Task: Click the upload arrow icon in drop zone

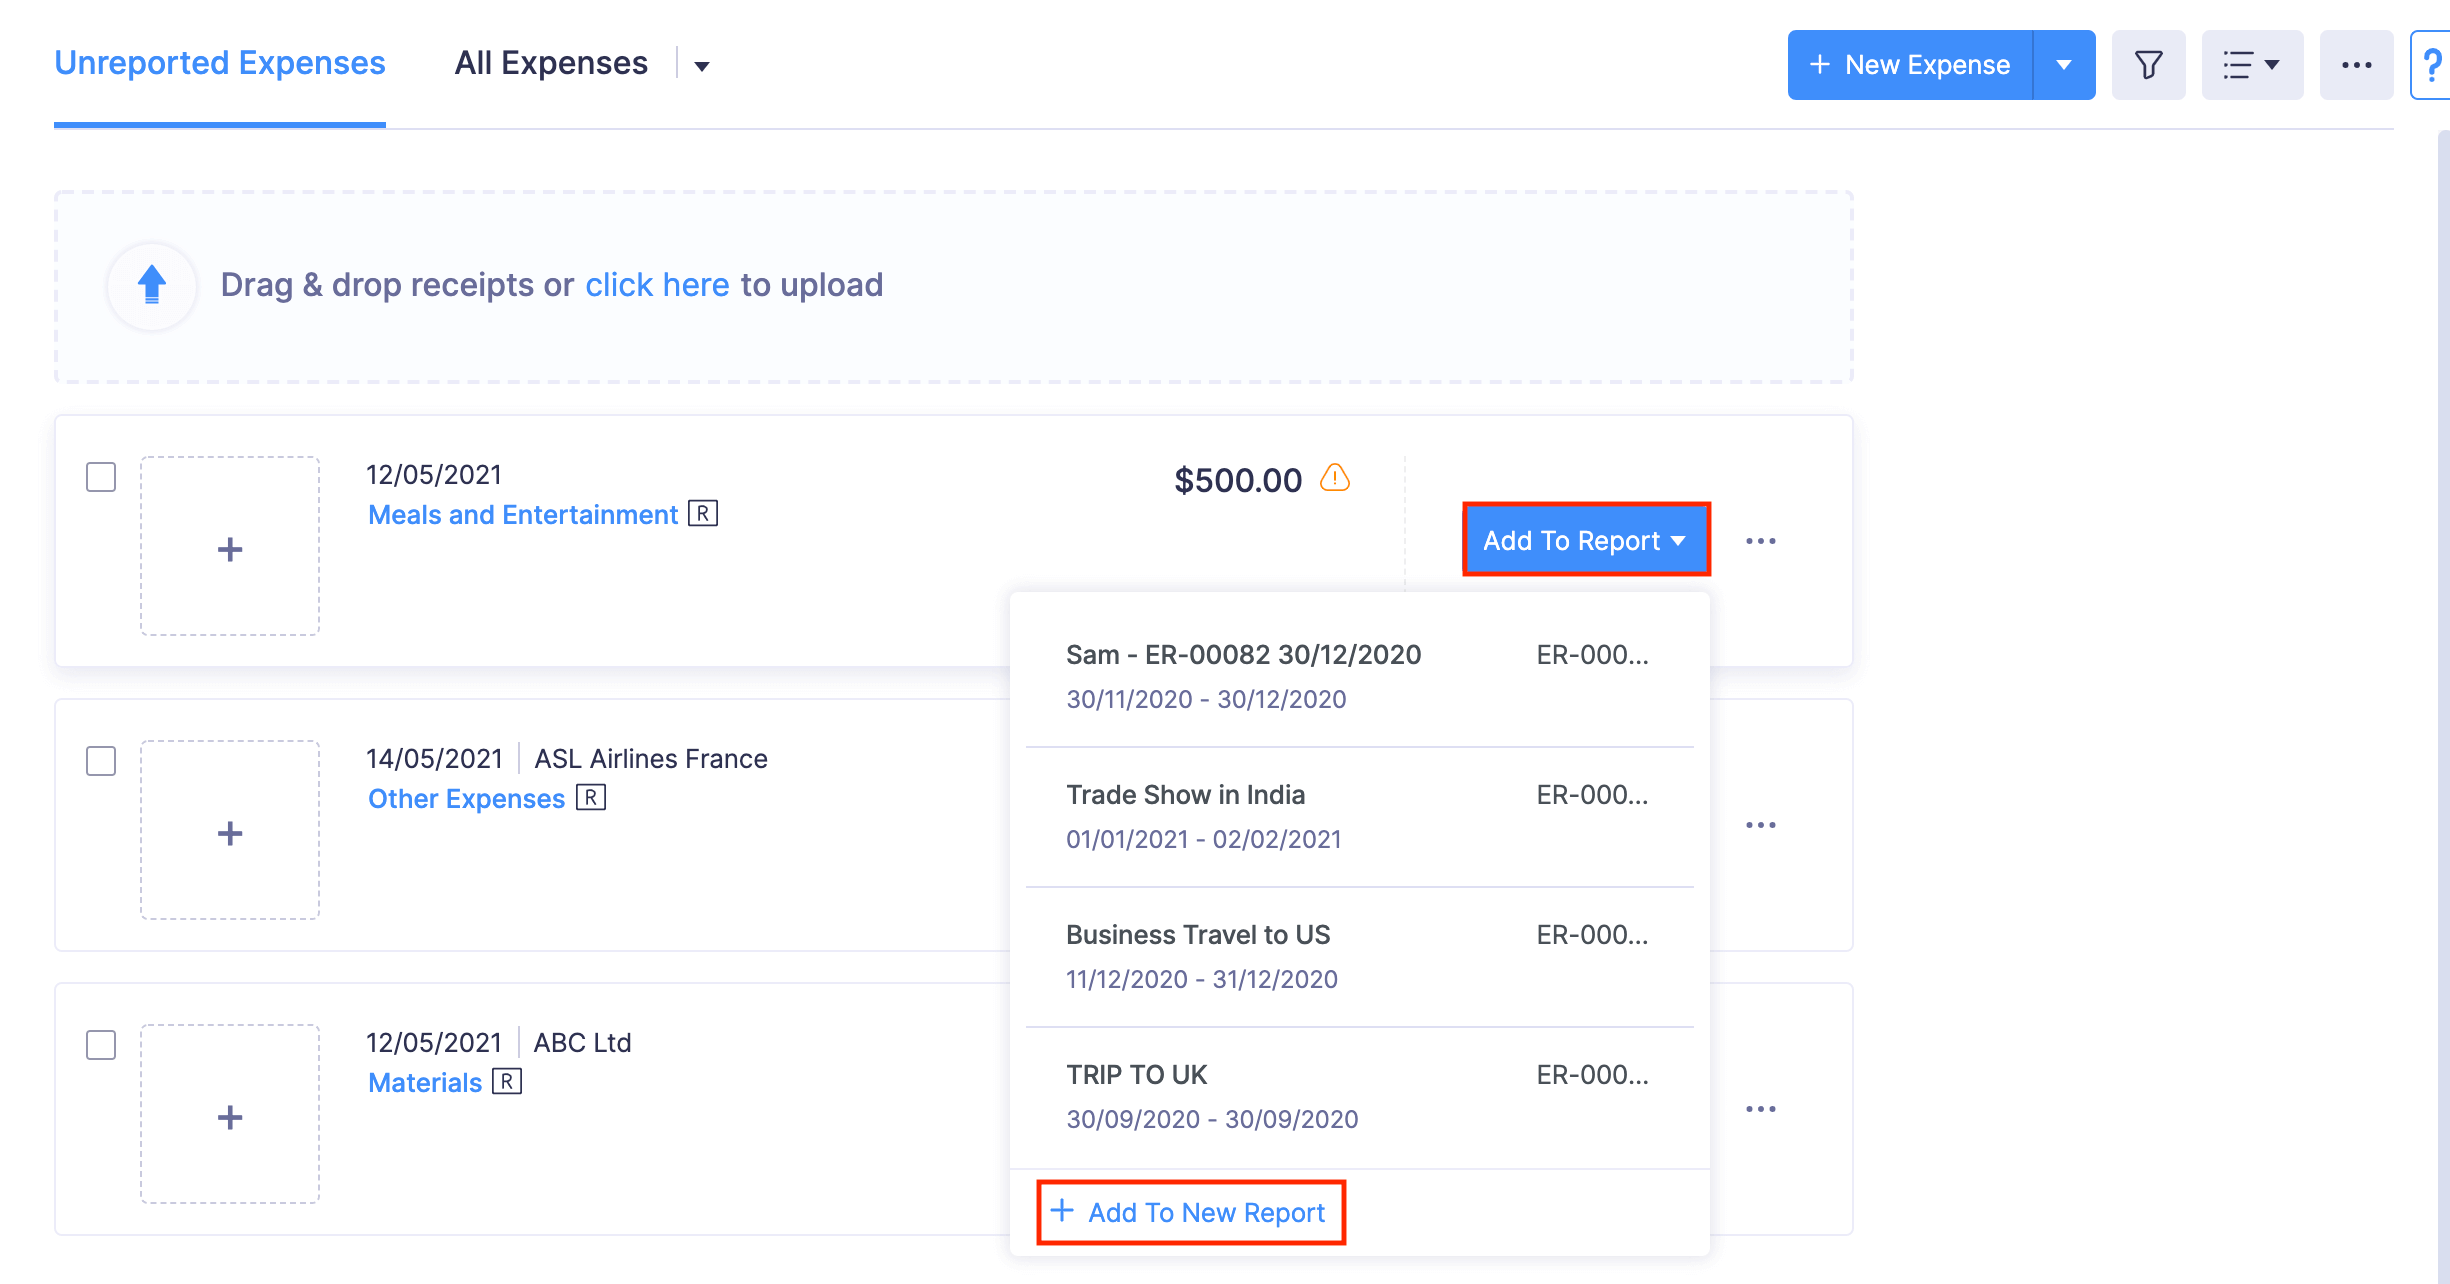Action: (x=151, y=286)
